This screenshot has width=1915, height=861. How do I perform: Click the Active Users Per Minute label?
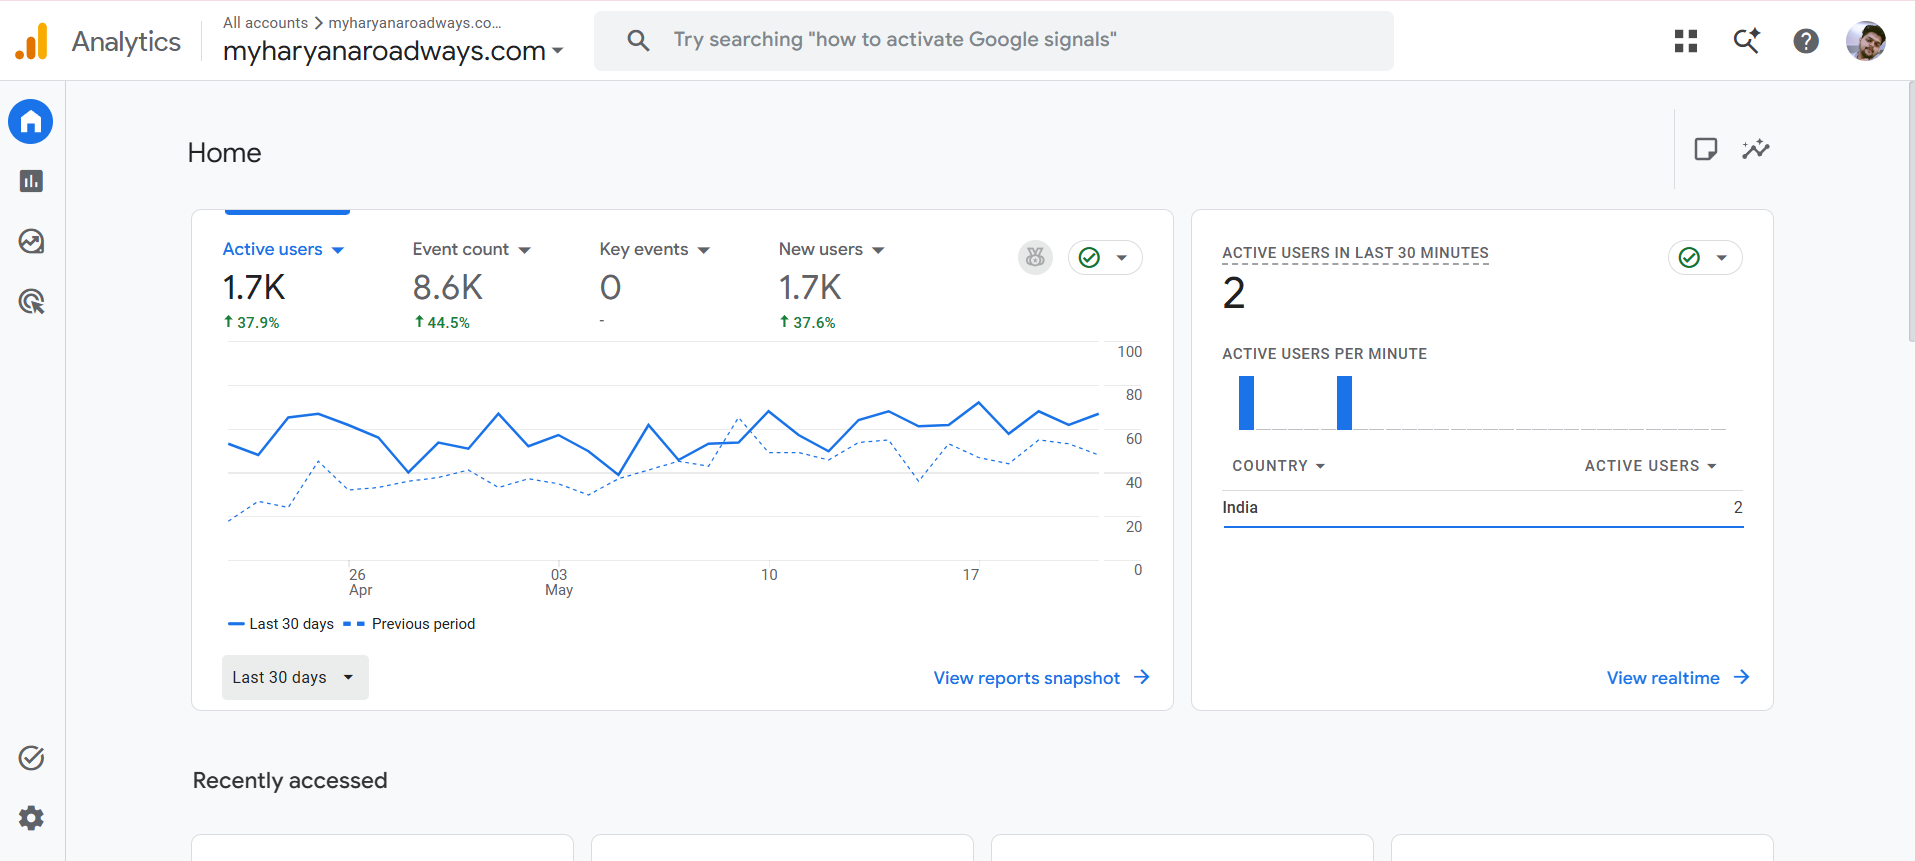[1324, 354]
